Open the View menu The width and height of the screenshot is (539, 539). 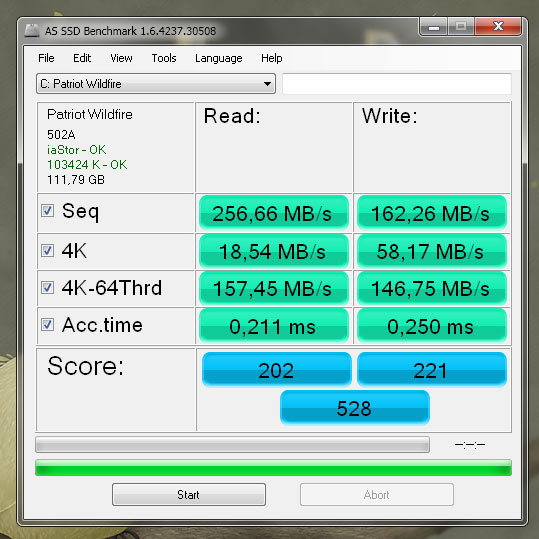click(121, 58)
